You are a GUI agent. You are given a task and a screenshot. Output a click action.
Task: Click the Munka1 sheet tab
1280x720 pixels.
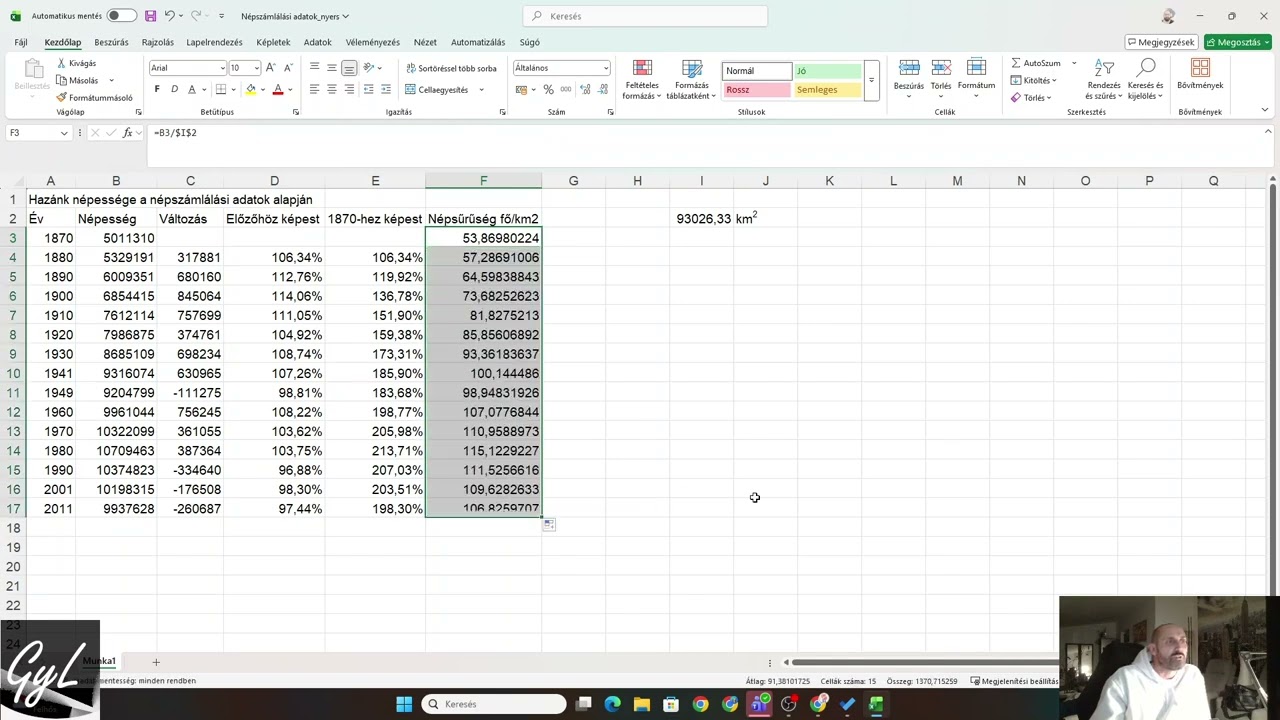[99, 661]
